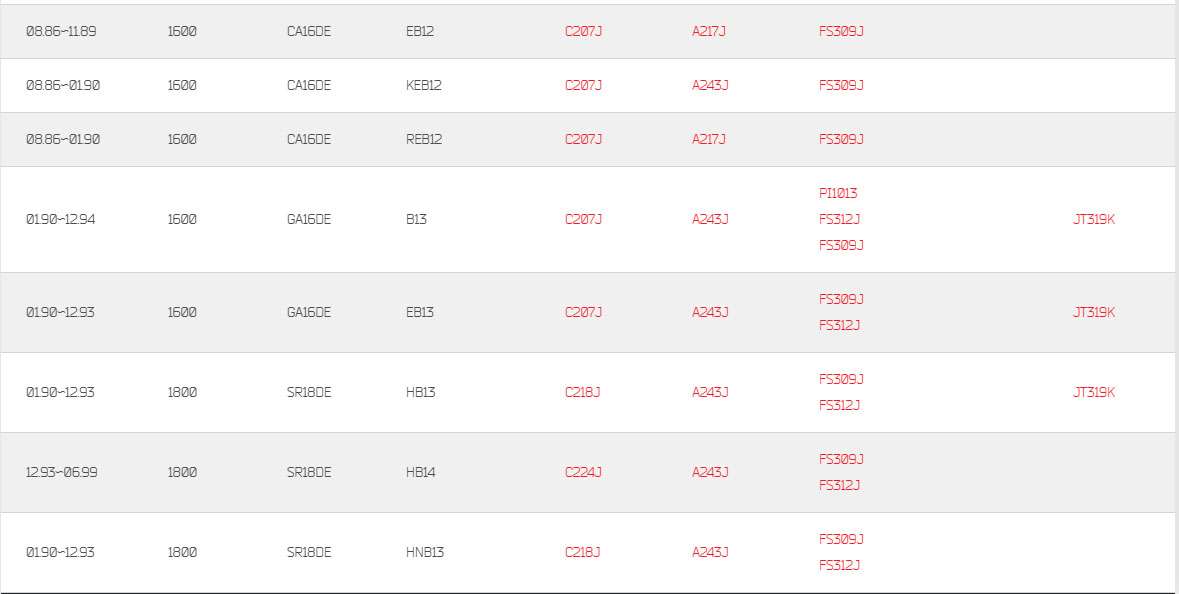The width and height of the screenshot is (1179, 594).
Task: Click C207J in the KEB12 row
Action: tap(583, 86)
